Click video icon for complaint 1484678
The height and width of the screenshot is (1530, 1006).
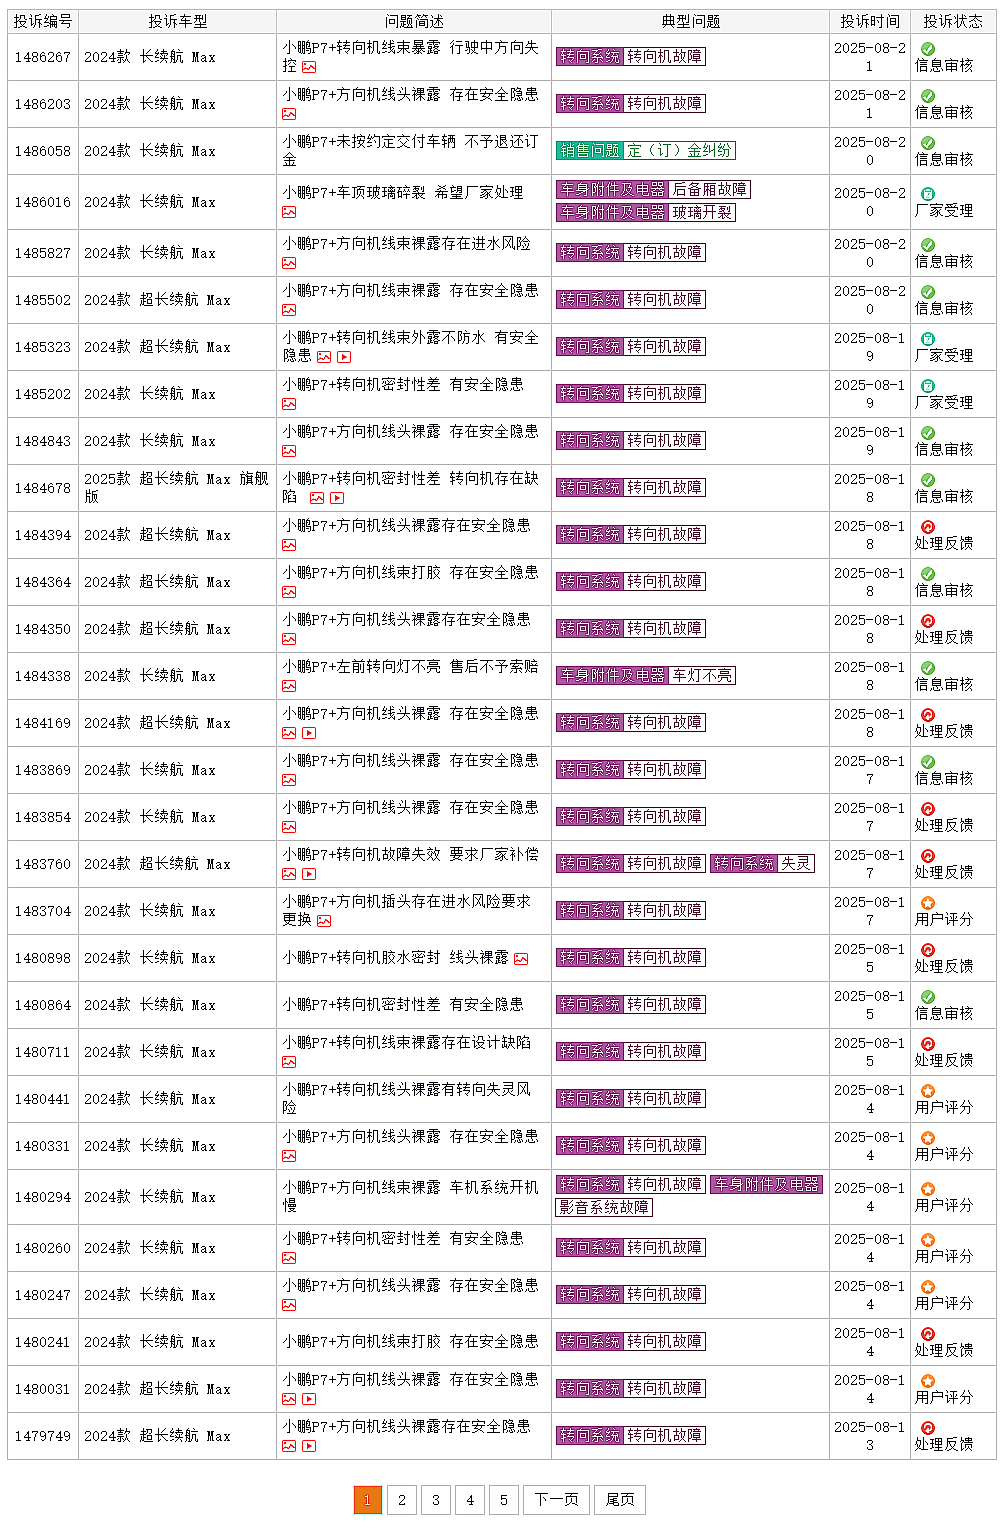tap(337, 498)
